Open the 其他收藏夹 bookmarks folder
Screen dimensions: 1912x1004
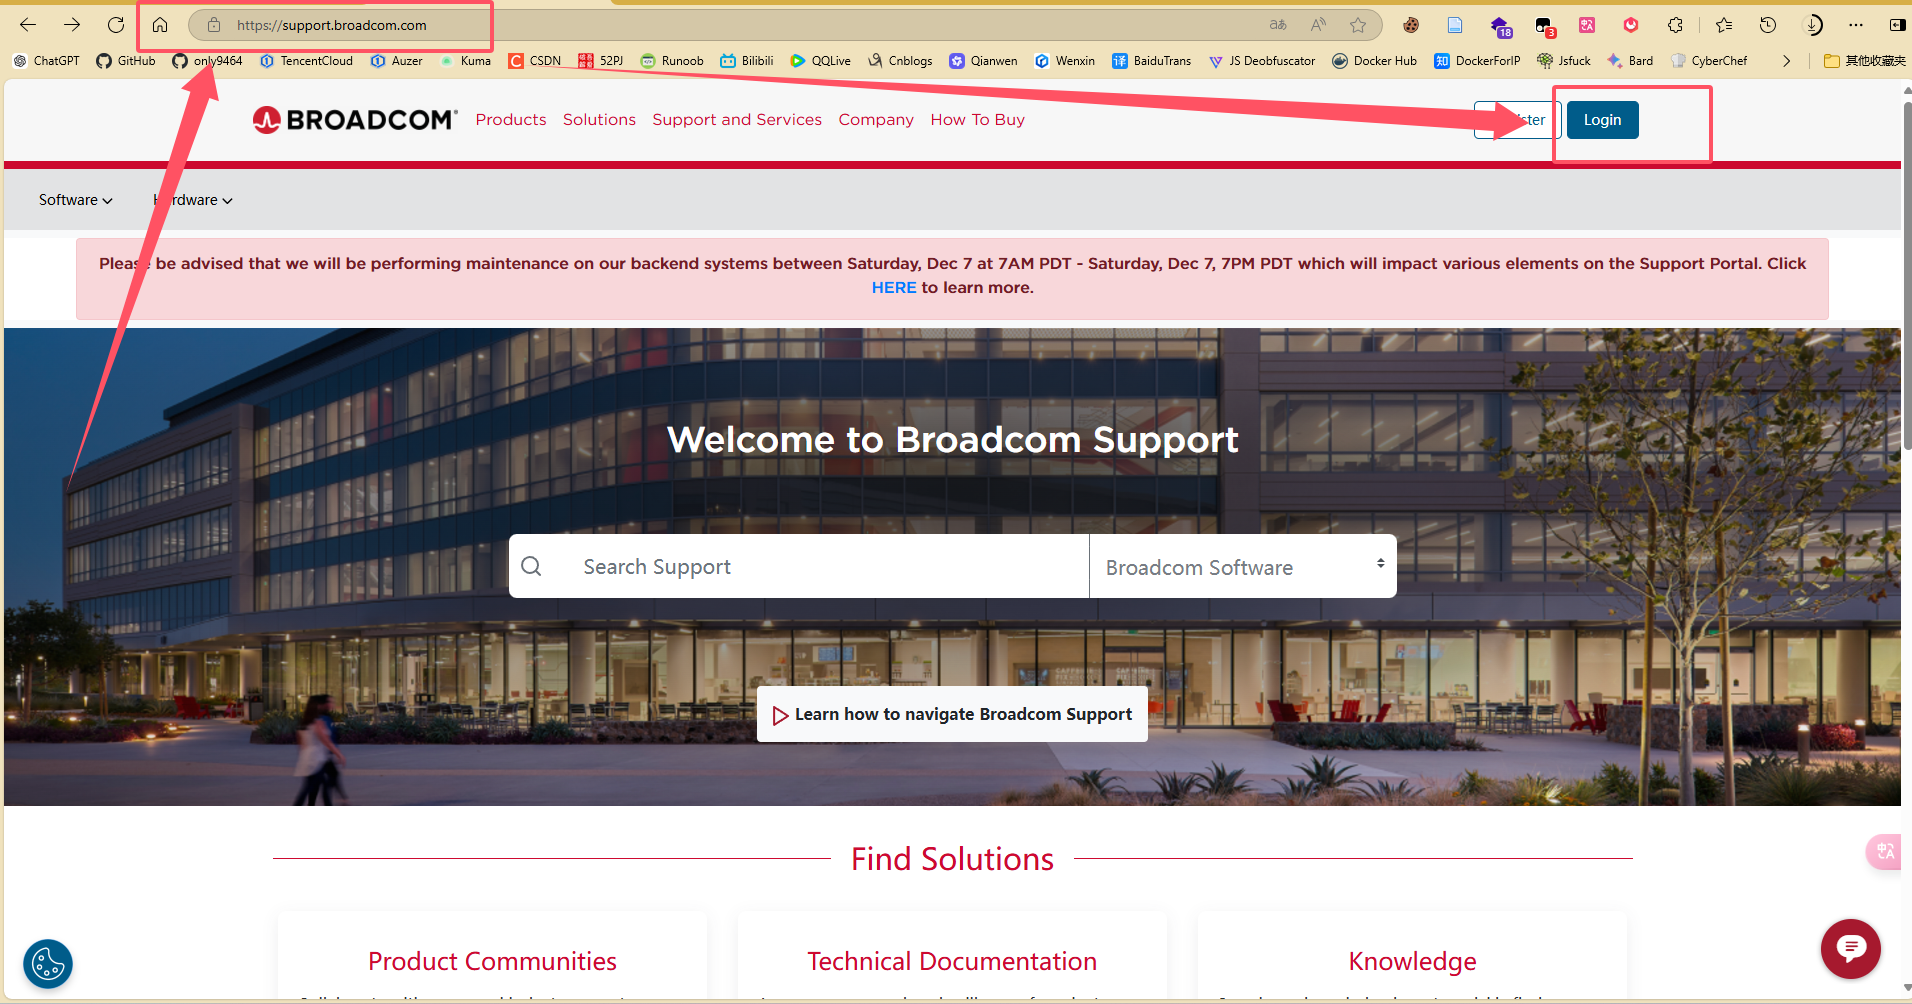click(1864, 61)
